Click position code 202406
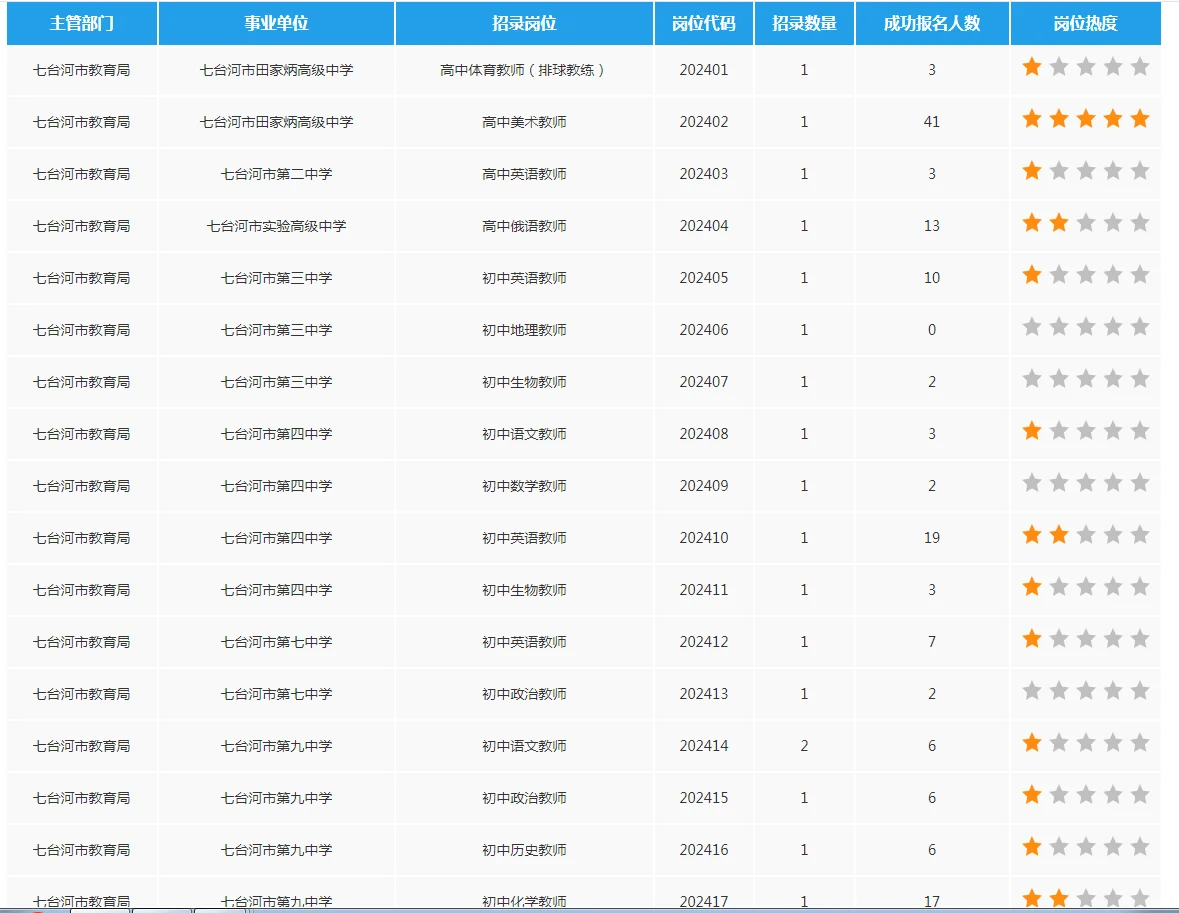This screenshot has height=913, width=1179. [x=704, y=330]
